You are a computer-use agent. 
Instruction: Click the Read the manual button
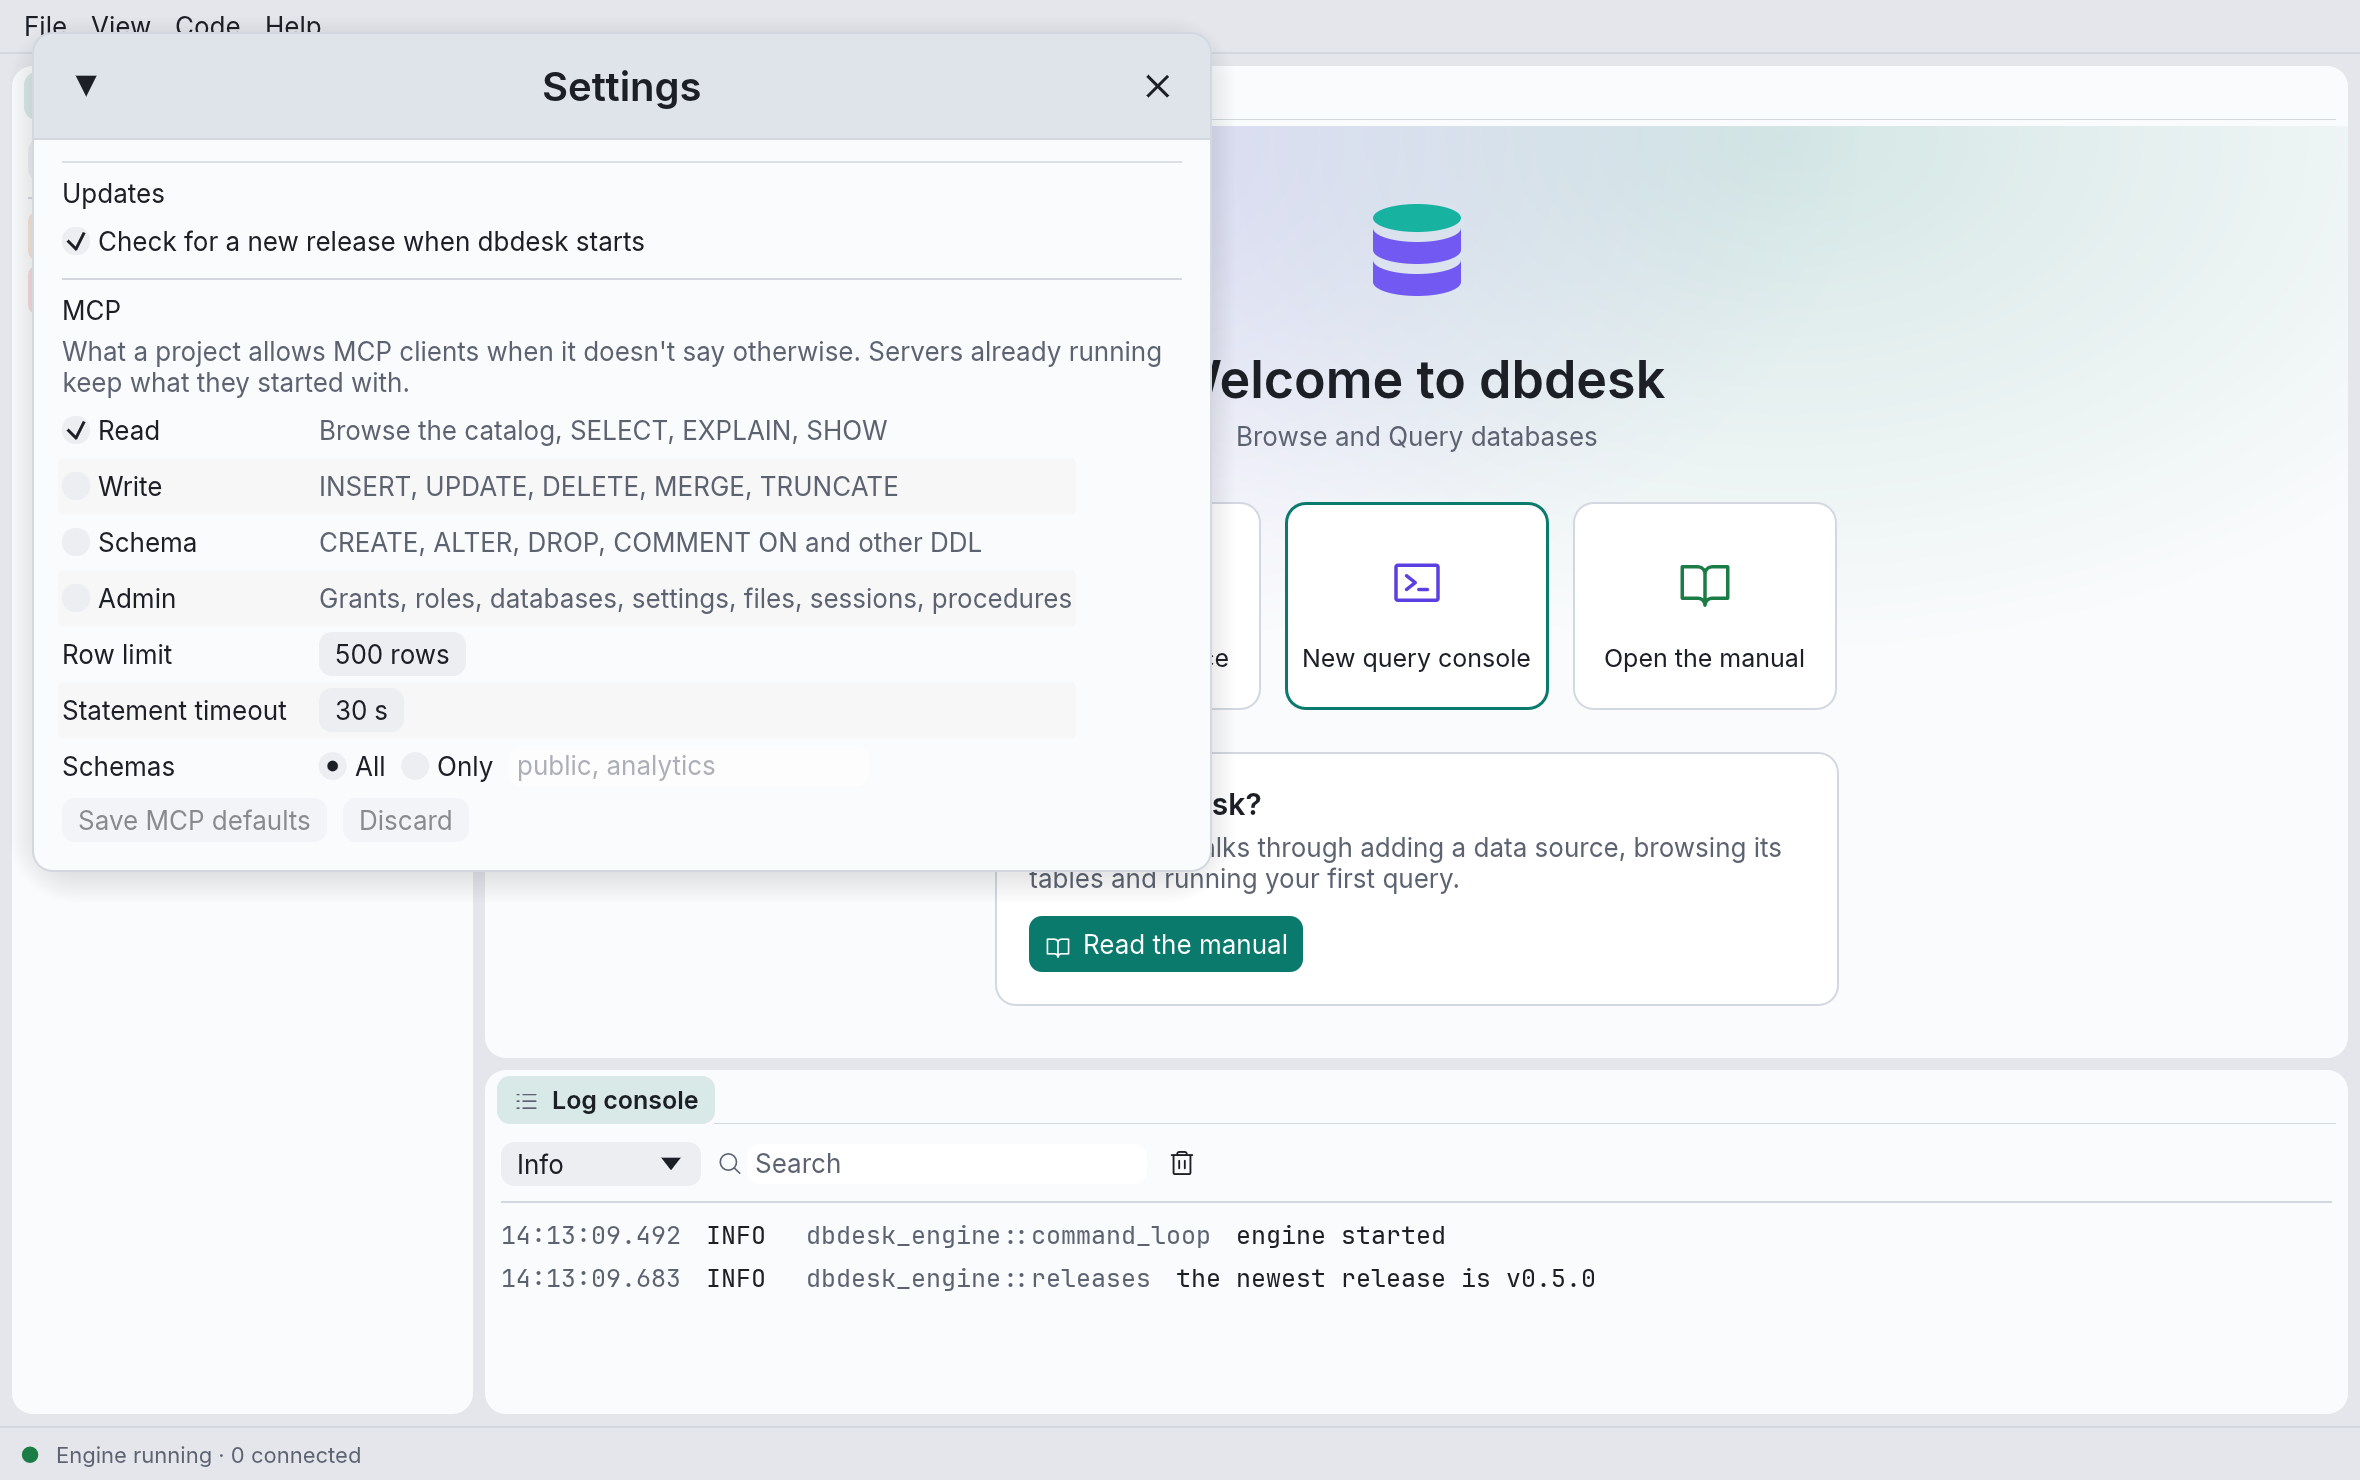click(1165, 945)
